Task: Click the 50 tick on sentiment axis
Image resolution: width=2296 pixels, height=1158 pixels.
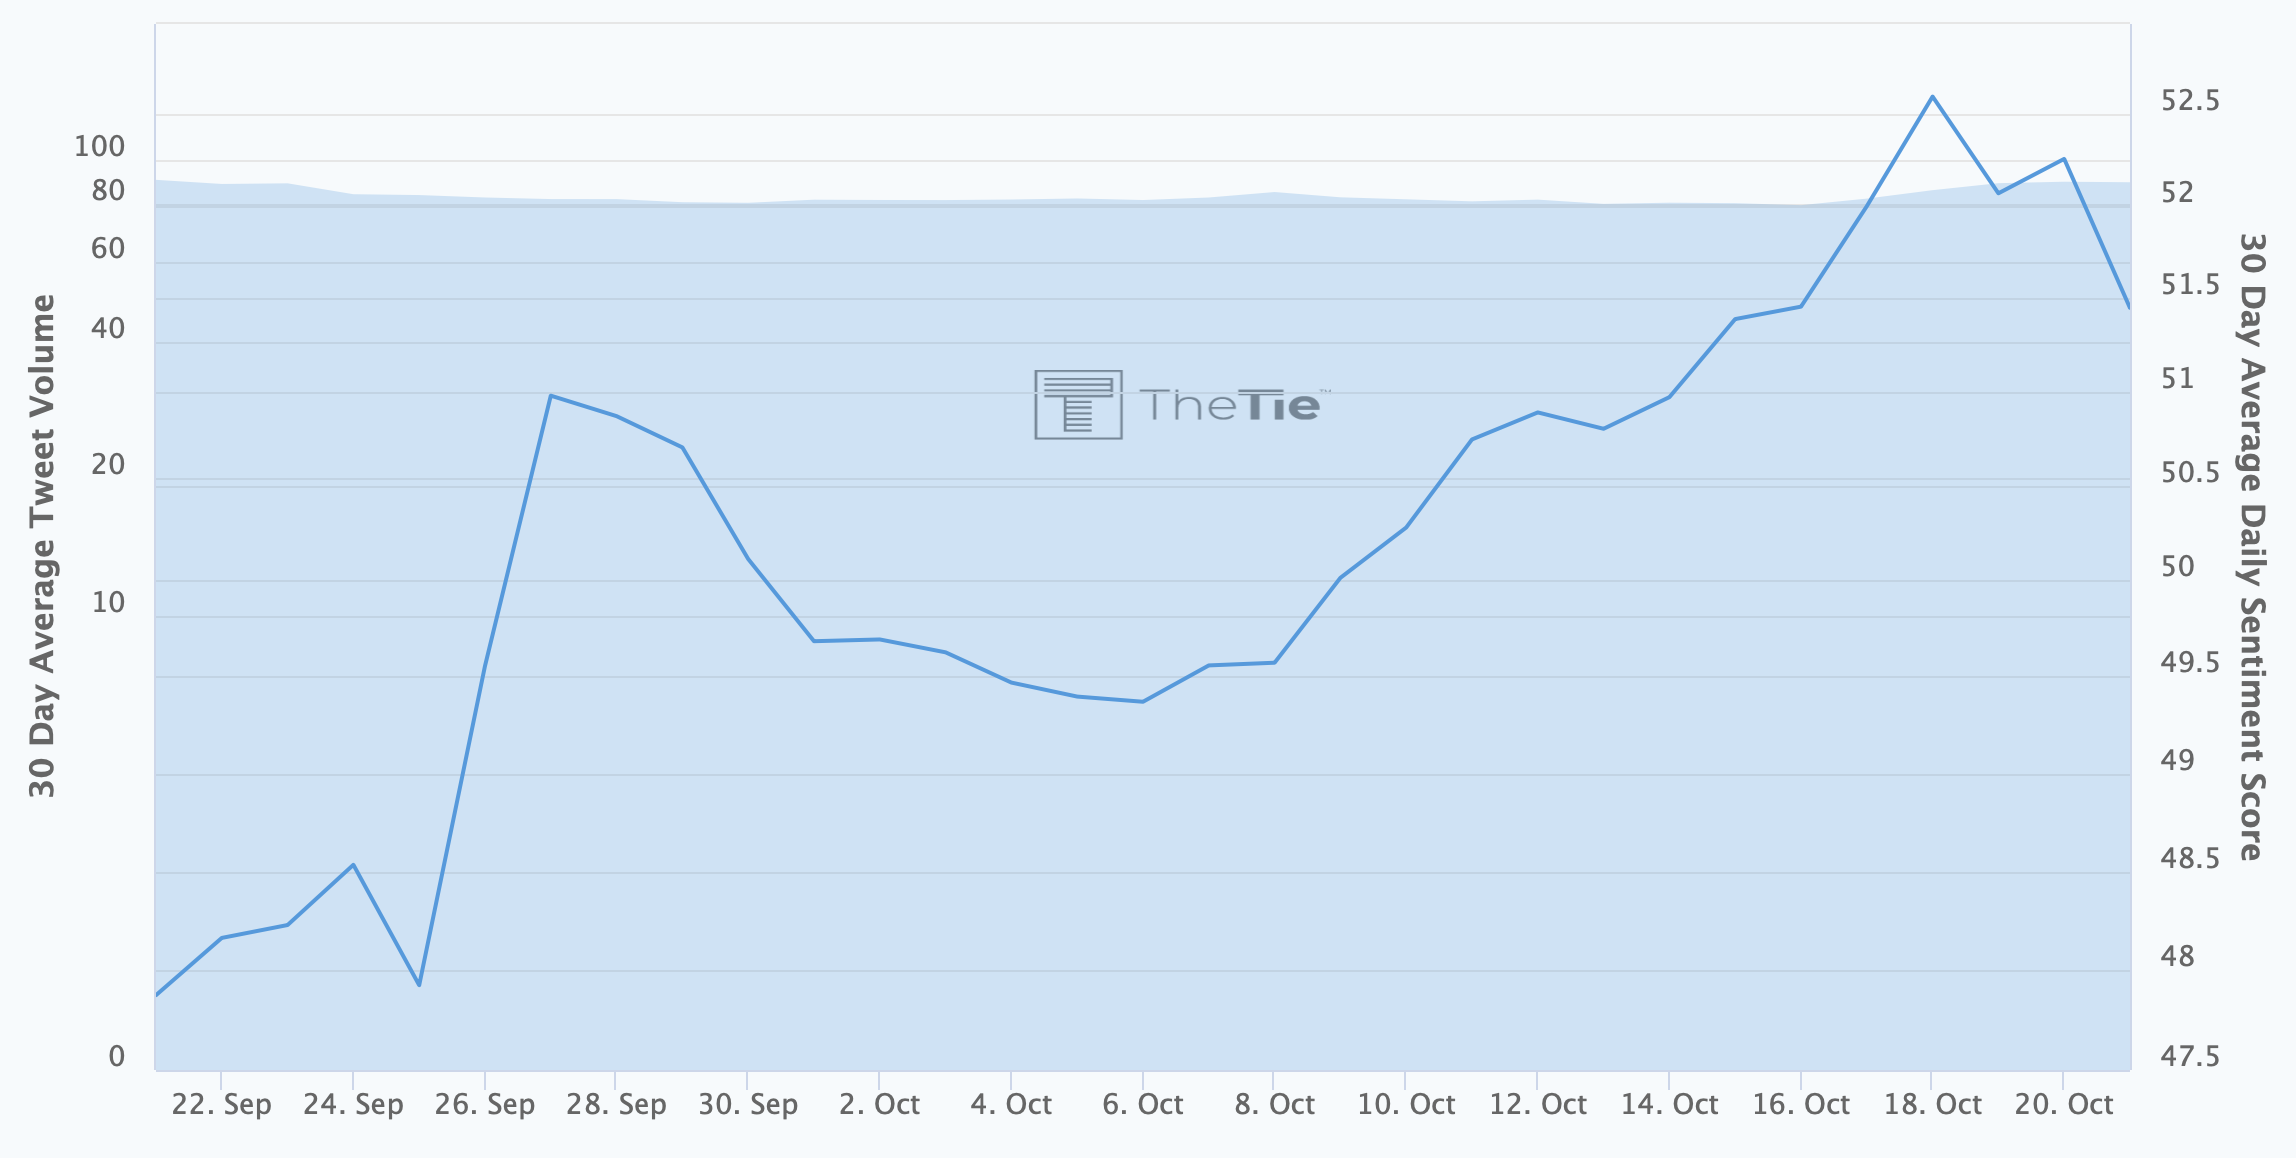Action: click(2177, 566)
